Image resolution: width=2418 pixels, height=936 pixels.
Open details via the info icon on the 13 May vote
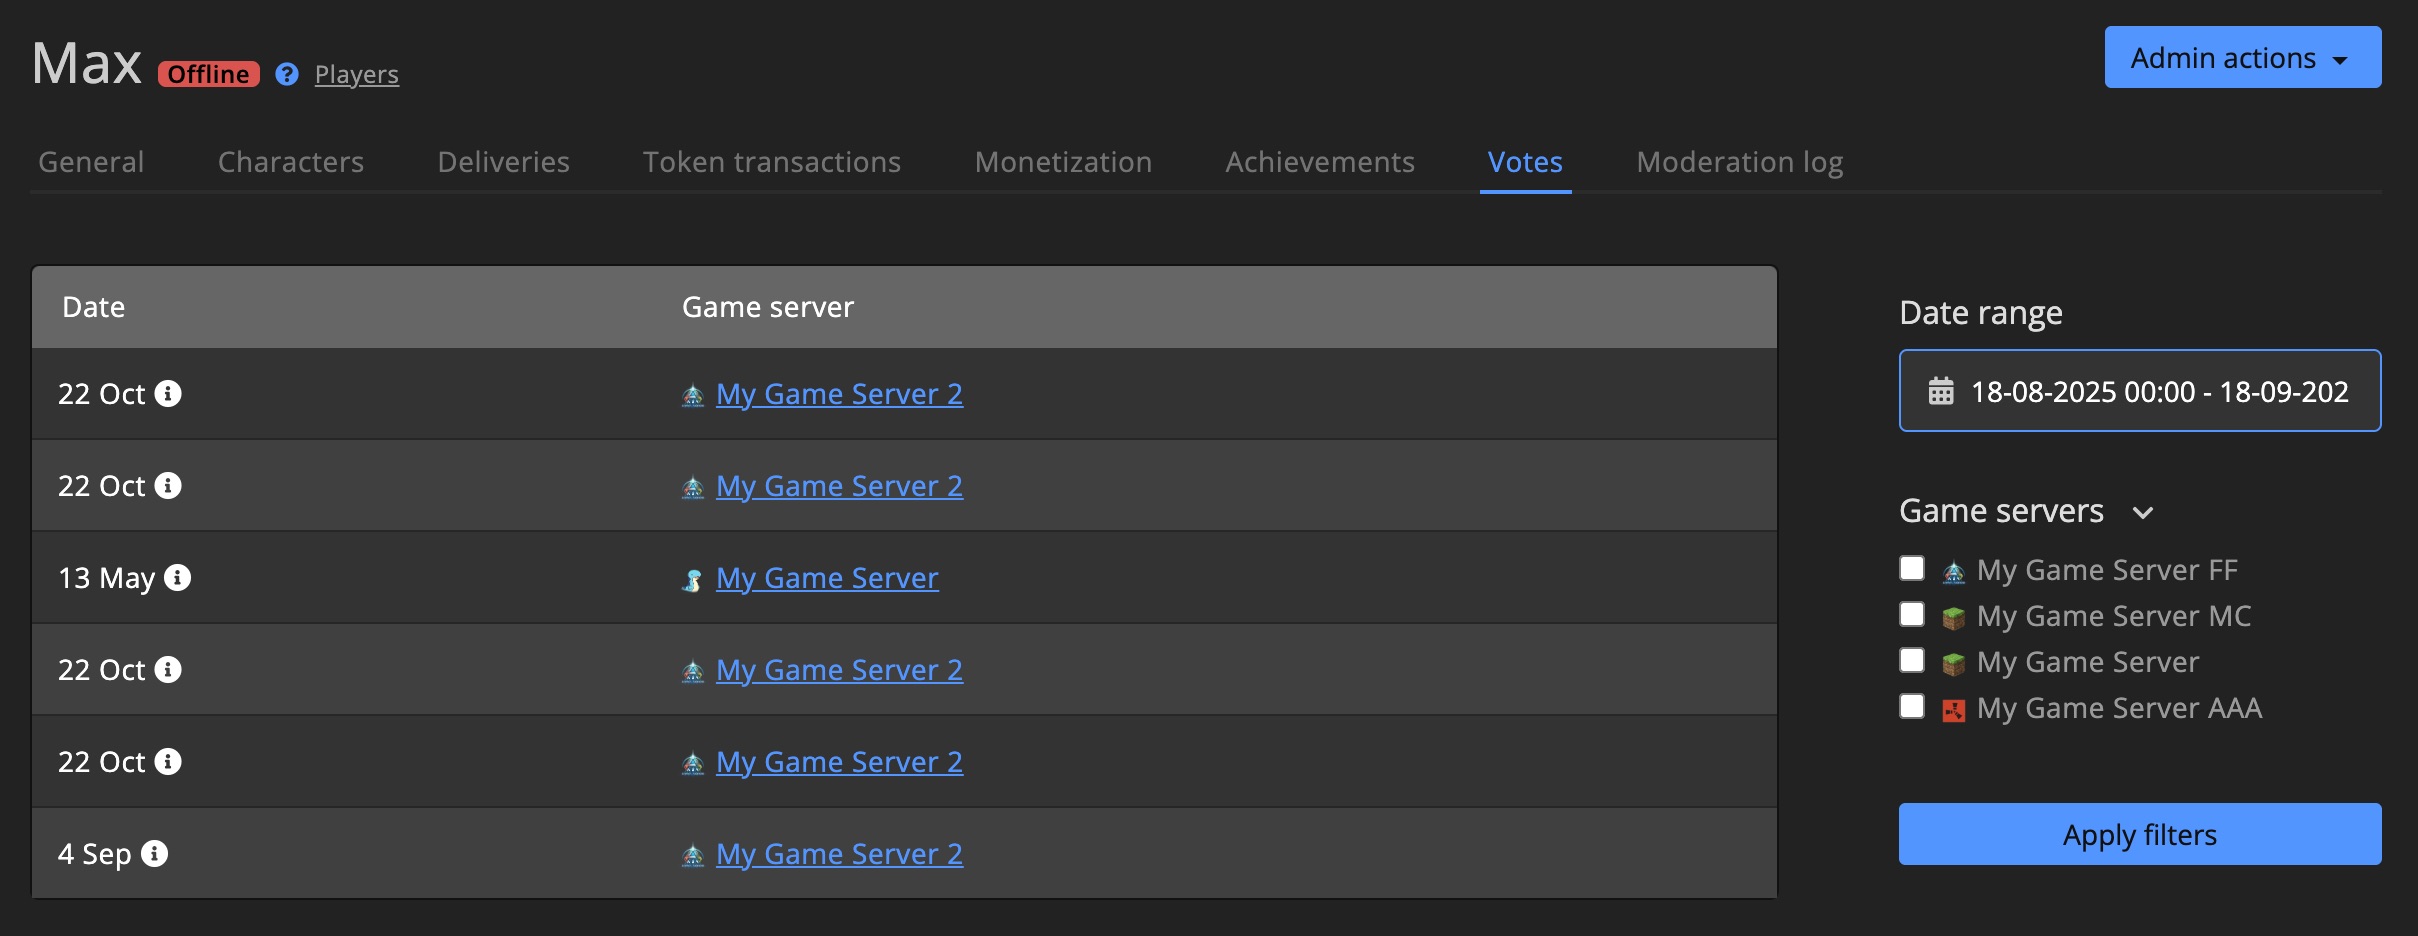click(178, 577)
